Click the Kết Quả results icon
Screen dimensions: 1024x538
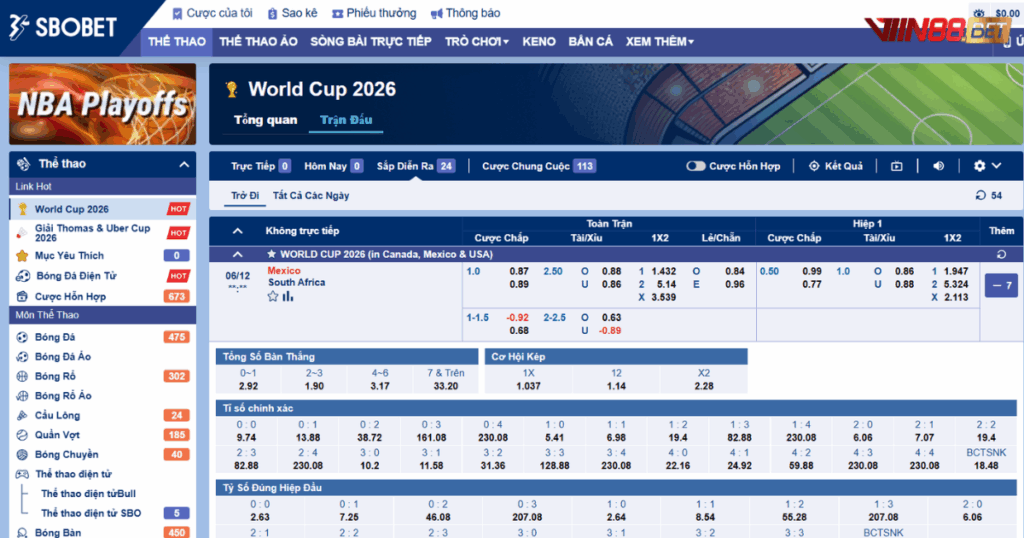click(814, 166)
